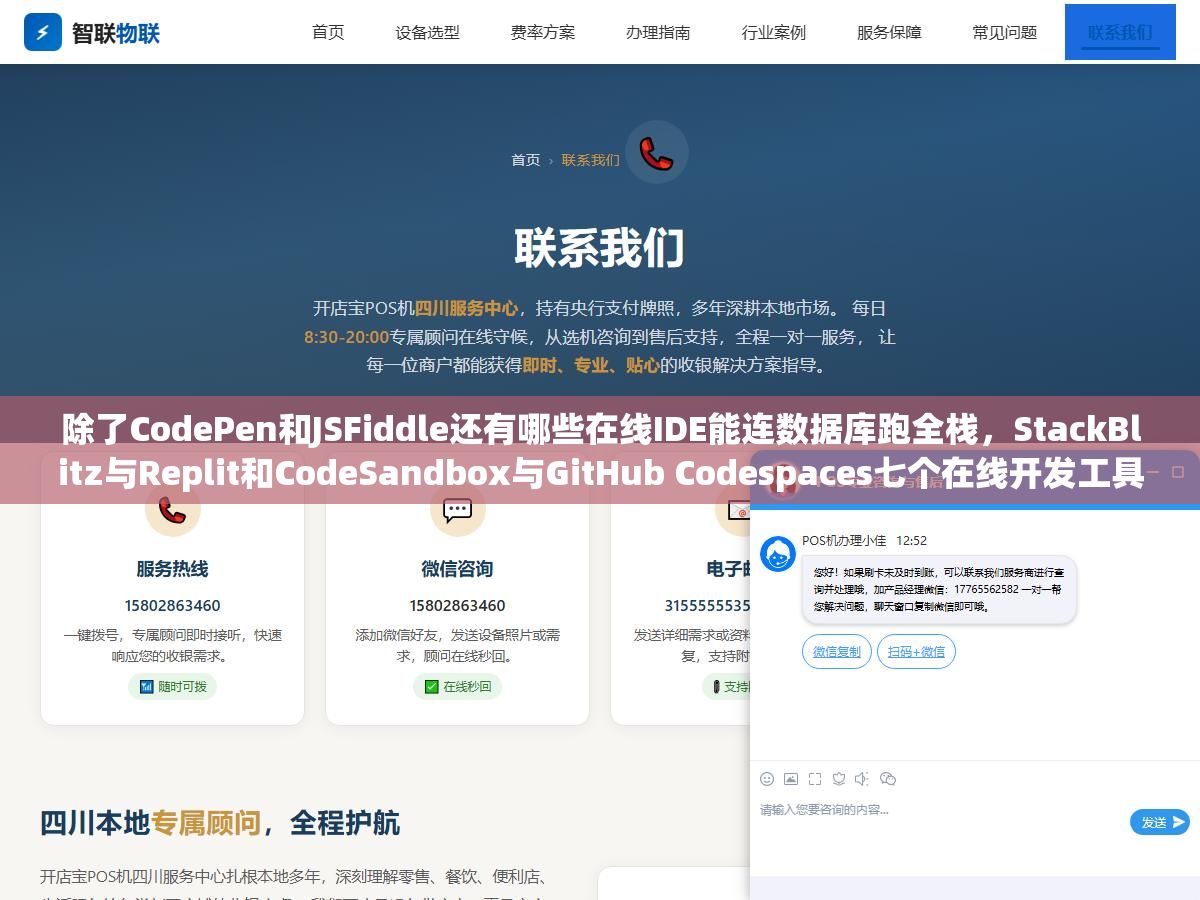This screenshot has height=900, width=1200.
Task: Click the 微信复制 button in chat
Action: click(x=836, y=652)
